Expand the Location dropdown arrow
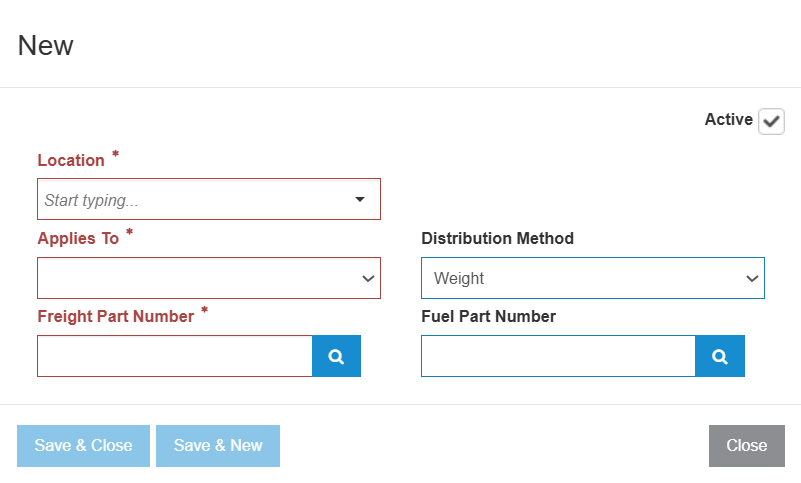Screen dimensions: 801x483 click(x=360, y=199)
